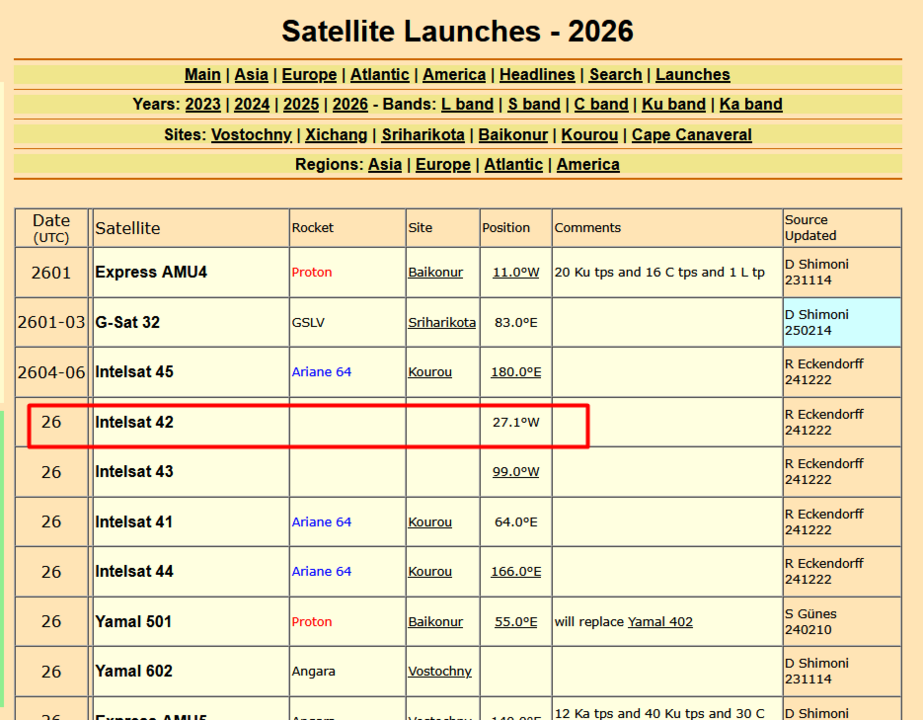The image size is (923, 720).
Task: Click the Satellite Launches - 2026 heading
Action: (457, 31)
